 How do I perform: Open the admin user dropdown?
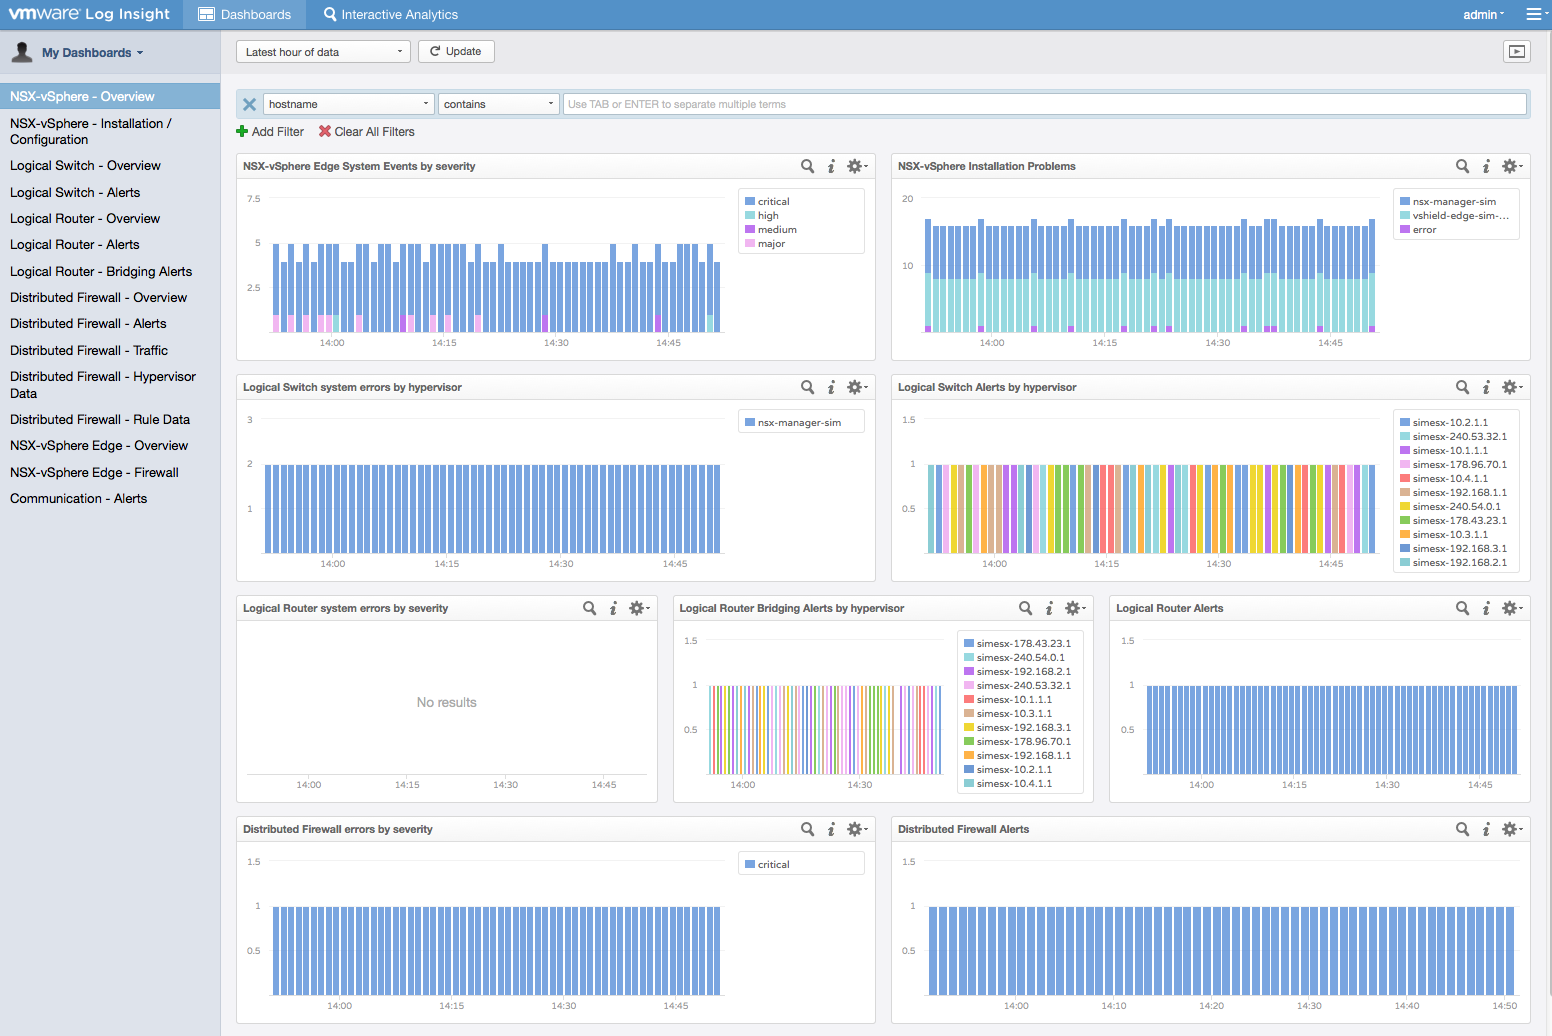1483,14
